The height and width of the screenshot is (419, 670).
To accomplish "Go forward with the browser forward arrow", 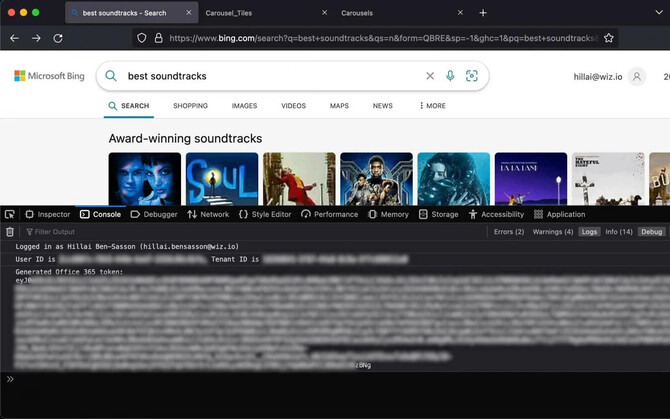I will [36, 38].
